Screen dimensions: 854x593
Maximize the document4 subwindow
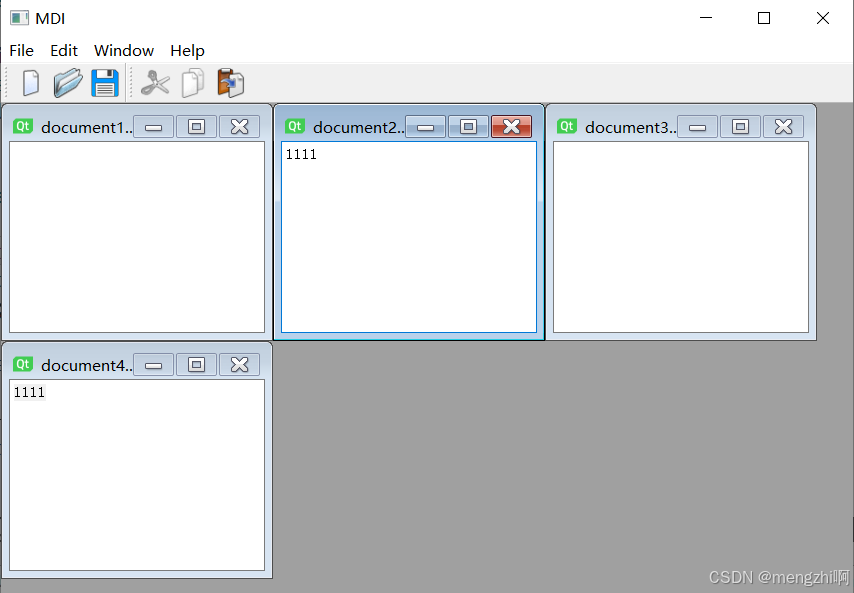pyautogui.click(x=197, y=365)
